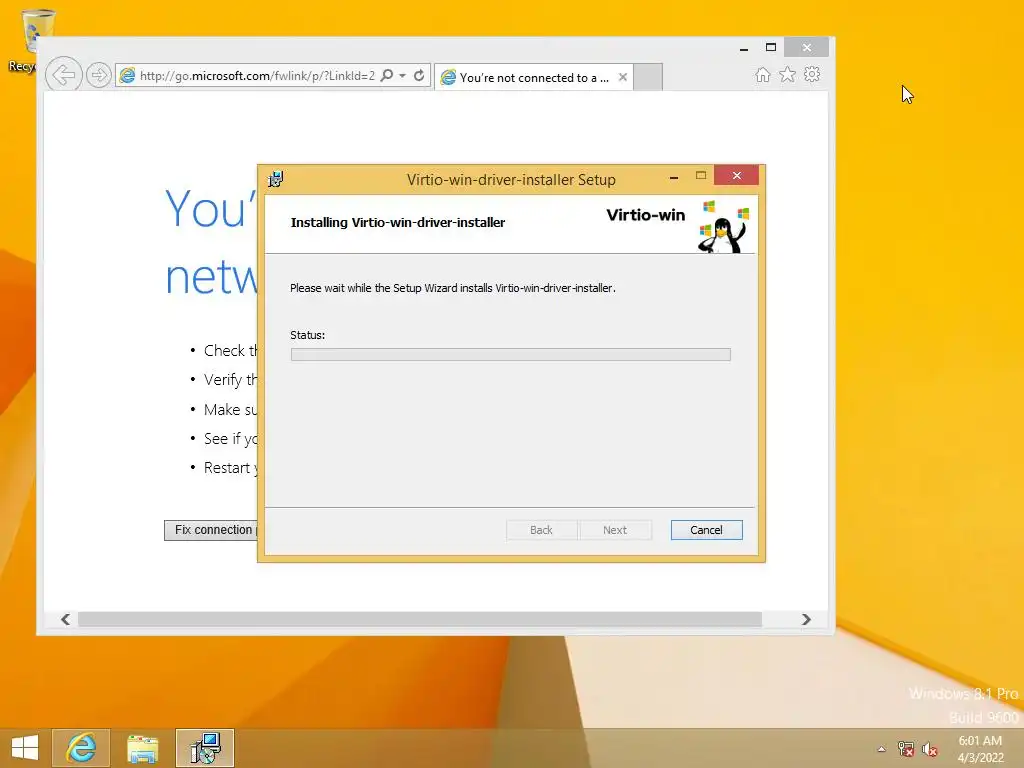Open the address bar dropdown arrow
The width and height of the screenshot is (1024, 768).
pos(402,76)
